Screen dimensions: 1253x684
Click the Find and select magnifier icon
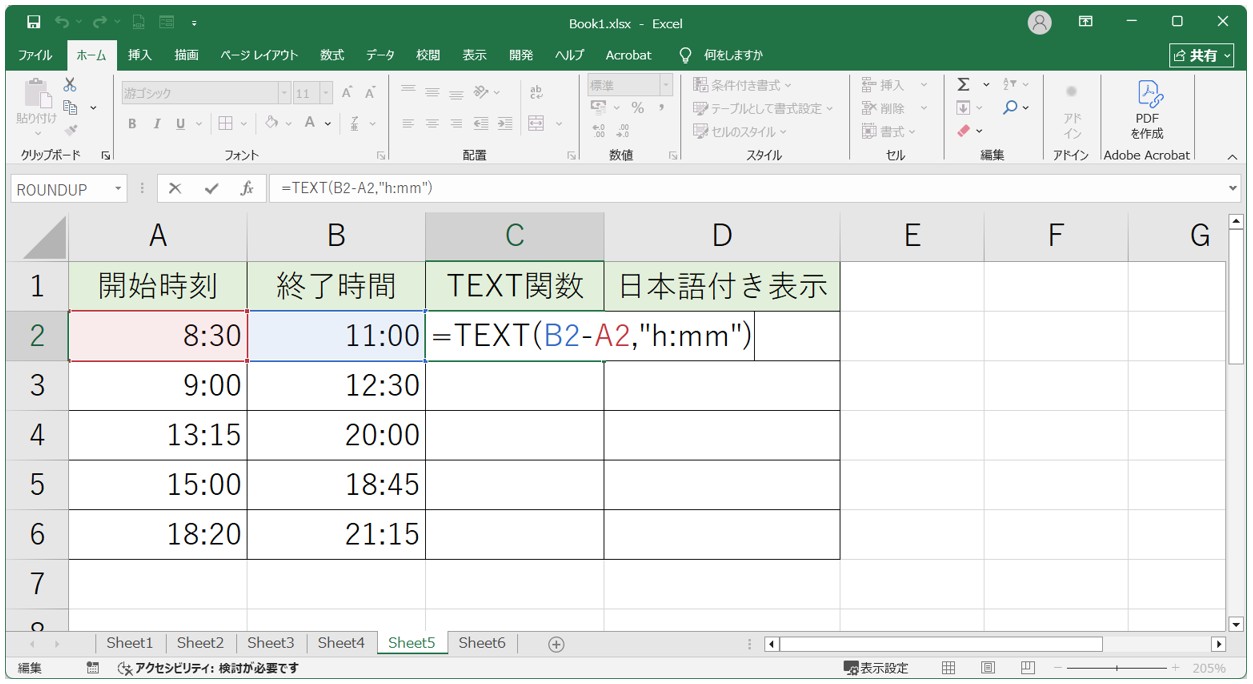coord(1010,108)
